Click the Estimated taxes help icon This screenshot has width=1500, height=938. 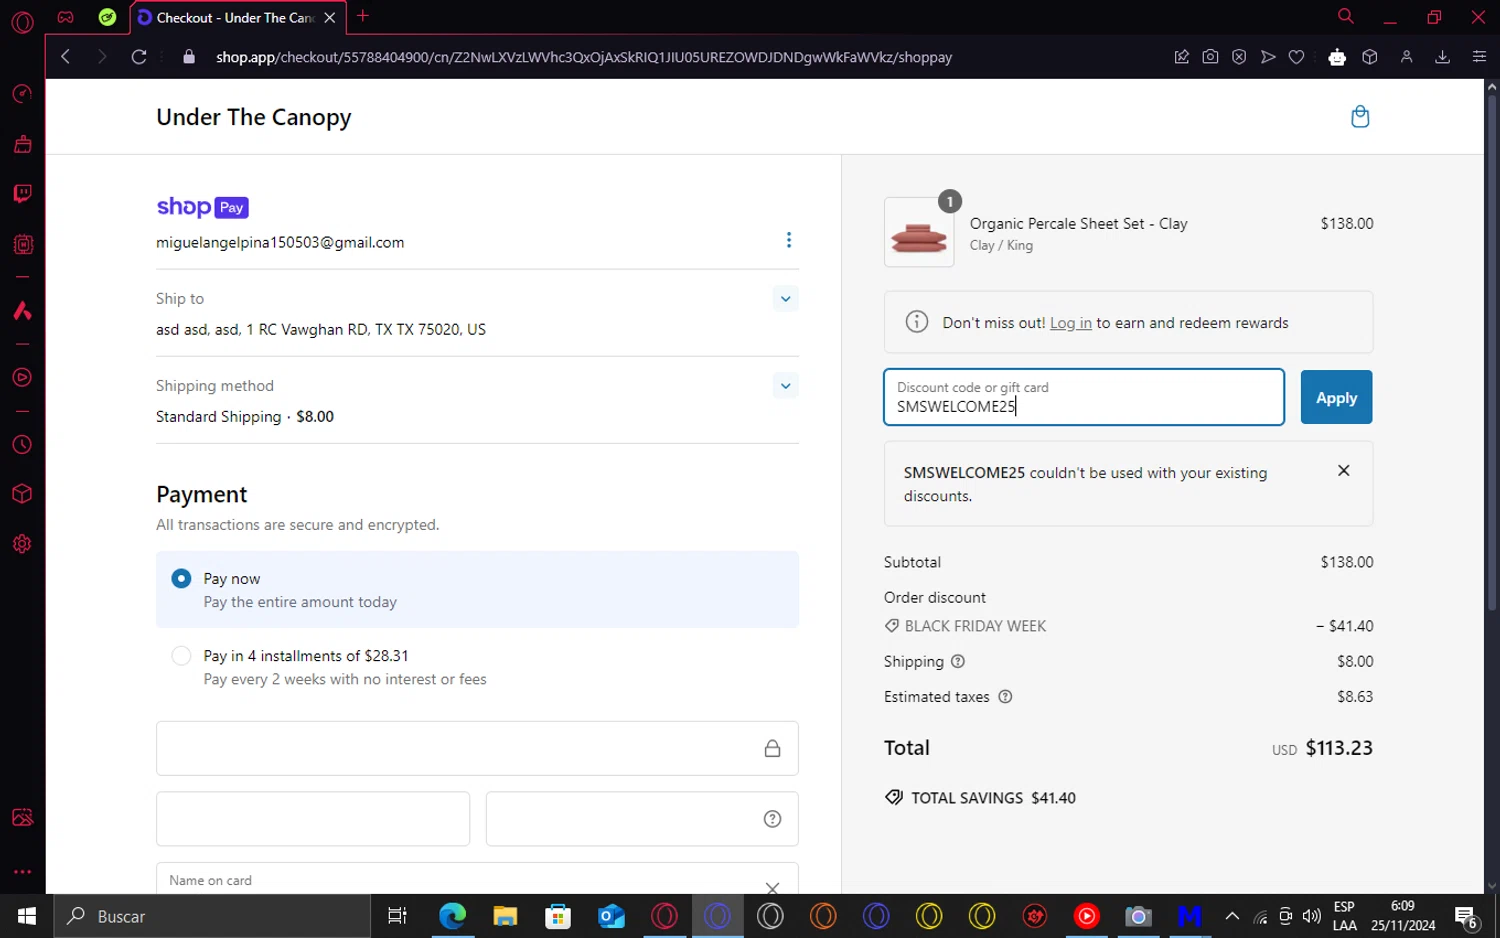point(1005,697)
